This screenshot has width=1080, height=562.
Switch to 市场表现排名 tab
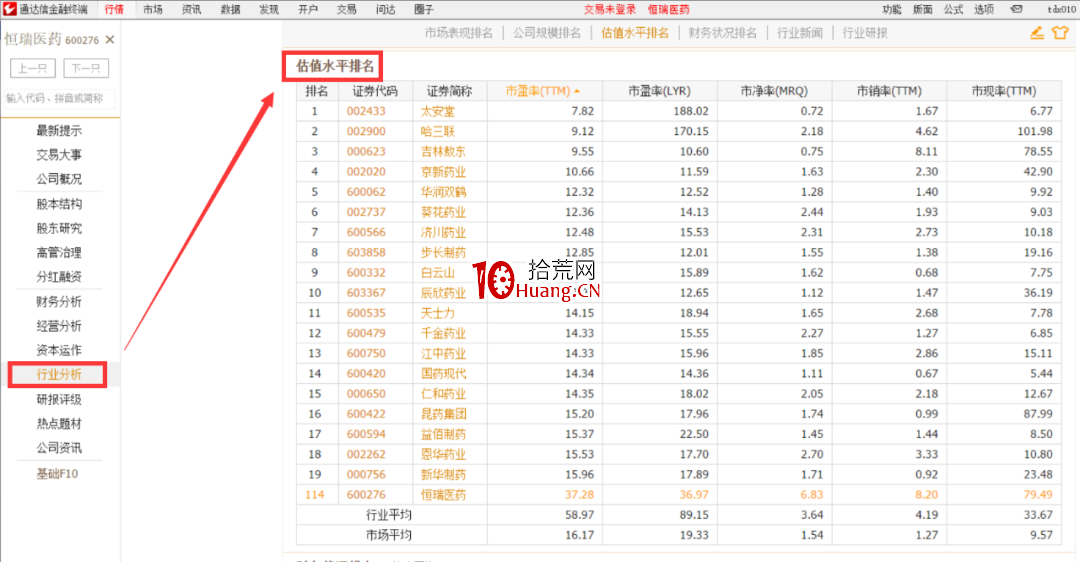tap(459, 33)
